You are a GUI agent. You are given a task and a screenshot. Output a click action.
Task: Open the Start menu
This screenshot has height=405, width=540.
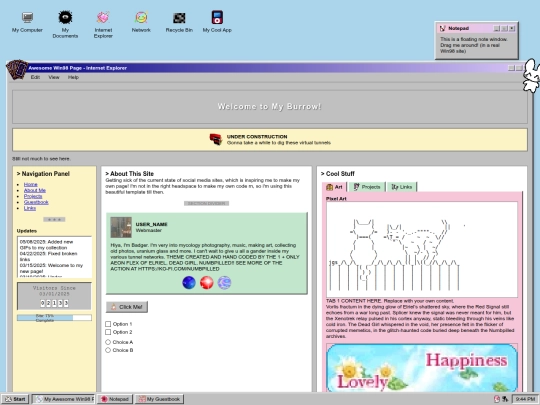coord(15,399)
